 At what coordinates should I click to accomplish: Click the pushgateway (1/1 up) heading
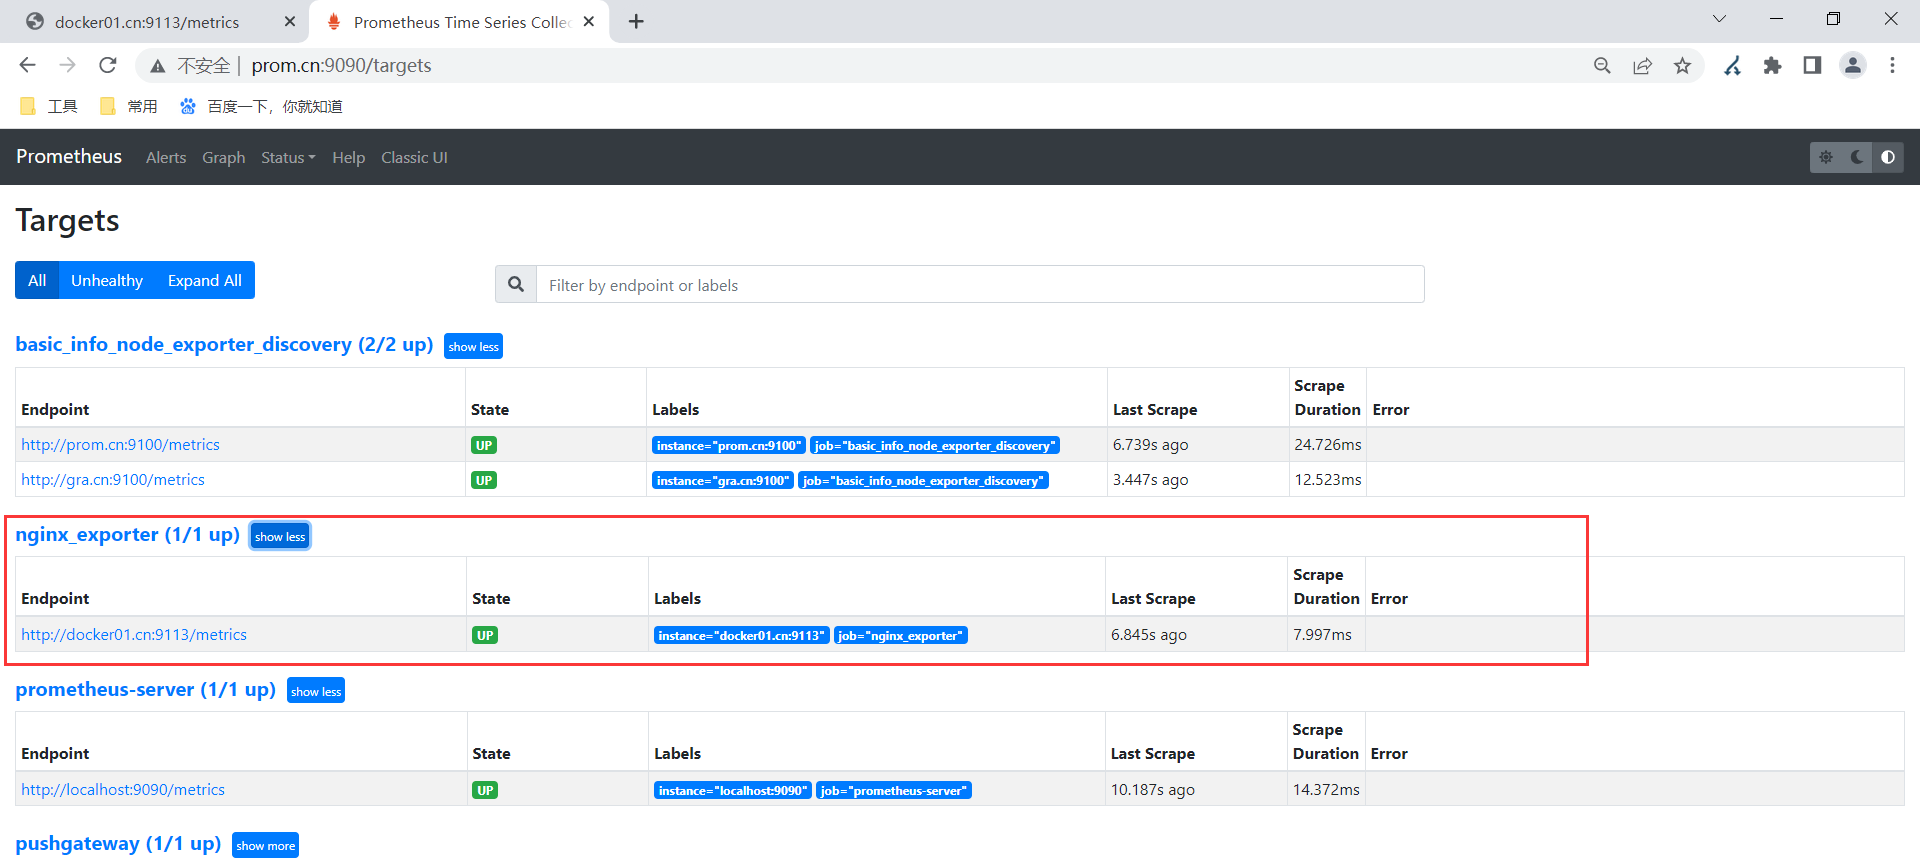pyautogui.click(x=118, y=843)
